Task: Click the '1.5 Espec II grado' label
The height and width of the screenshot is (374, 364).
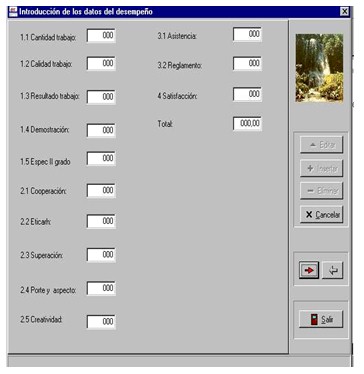Action: [45, 162]
